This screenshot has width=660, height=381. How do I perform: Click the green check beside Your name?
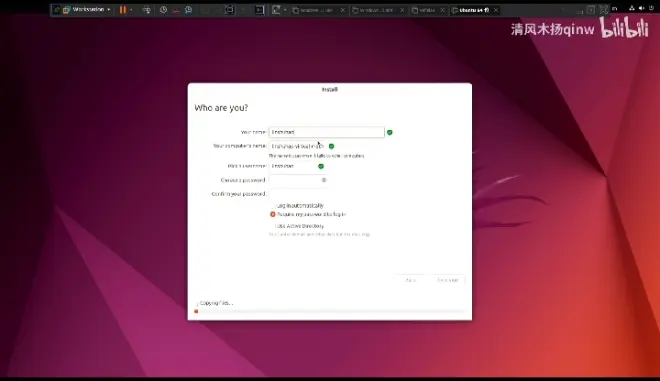pyautogui.click(x=390, y=132)
